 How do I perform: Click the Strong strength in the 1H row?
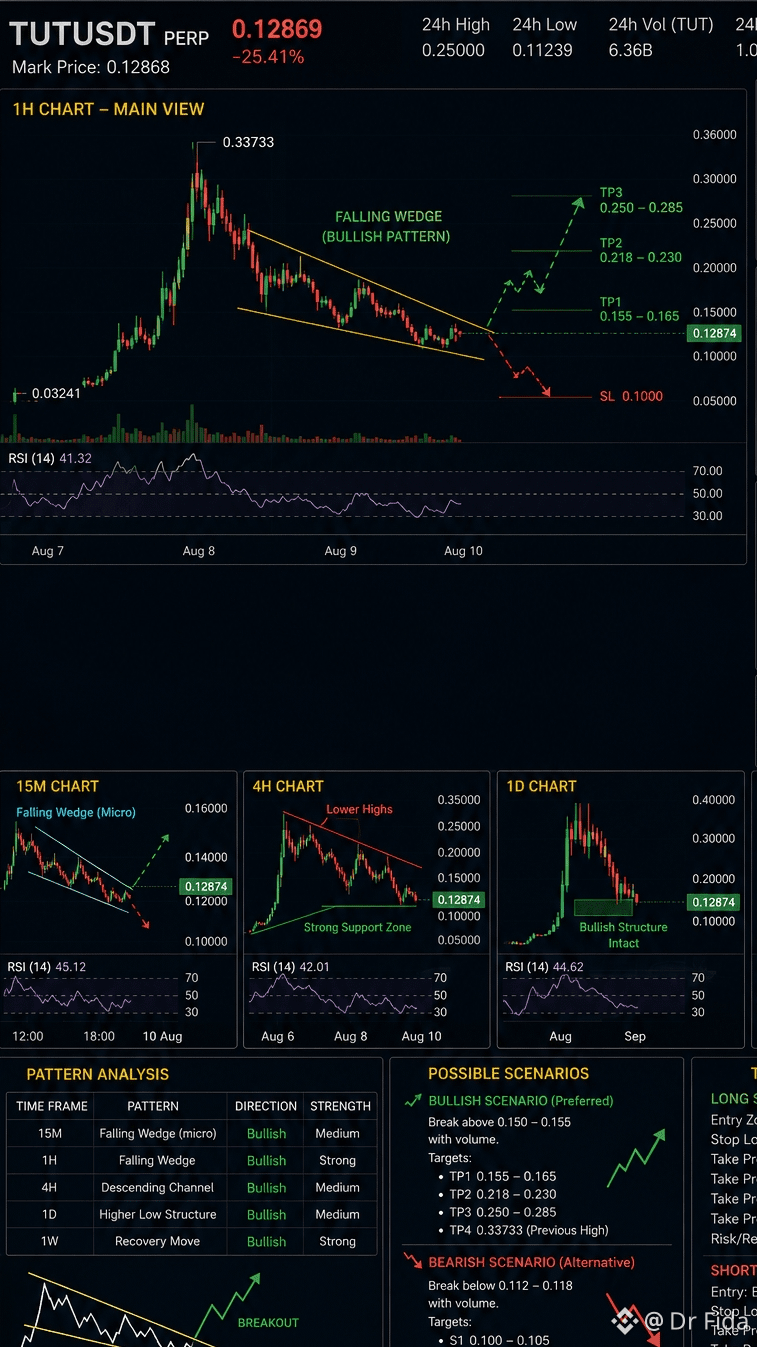(338, 1160)
